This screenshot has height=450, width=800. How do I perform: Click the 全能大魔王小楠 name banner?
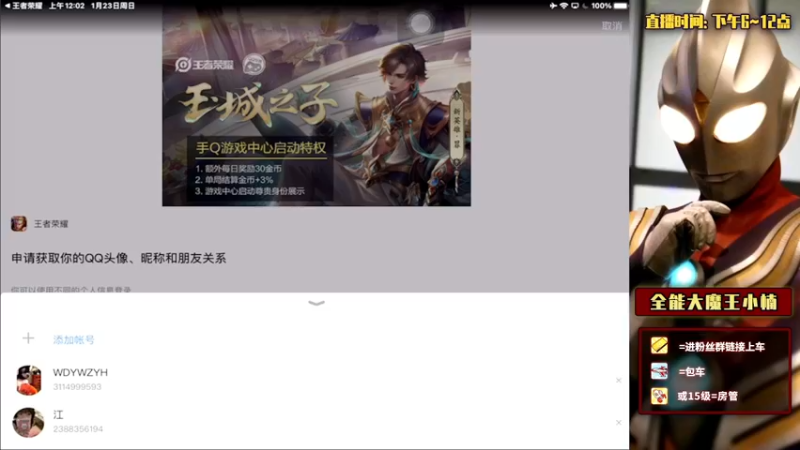pos(713,302)
